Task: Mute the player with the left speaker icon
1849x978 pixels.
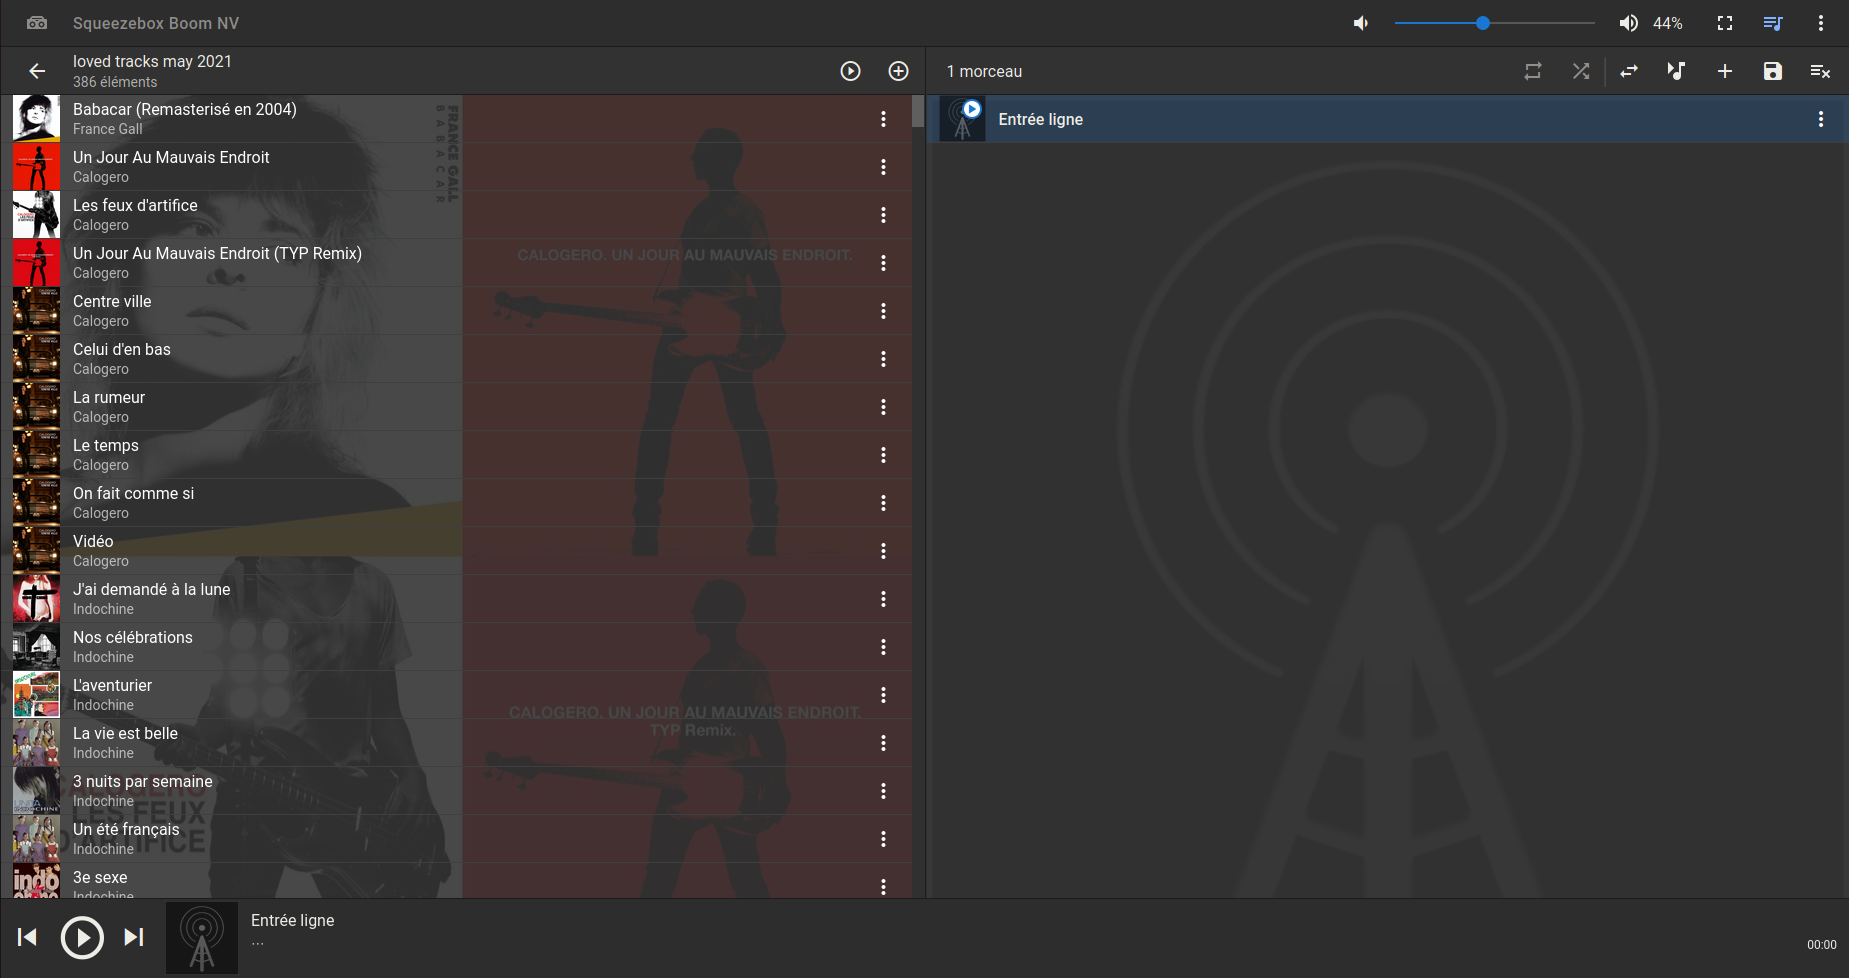Action: (1361, 23)
